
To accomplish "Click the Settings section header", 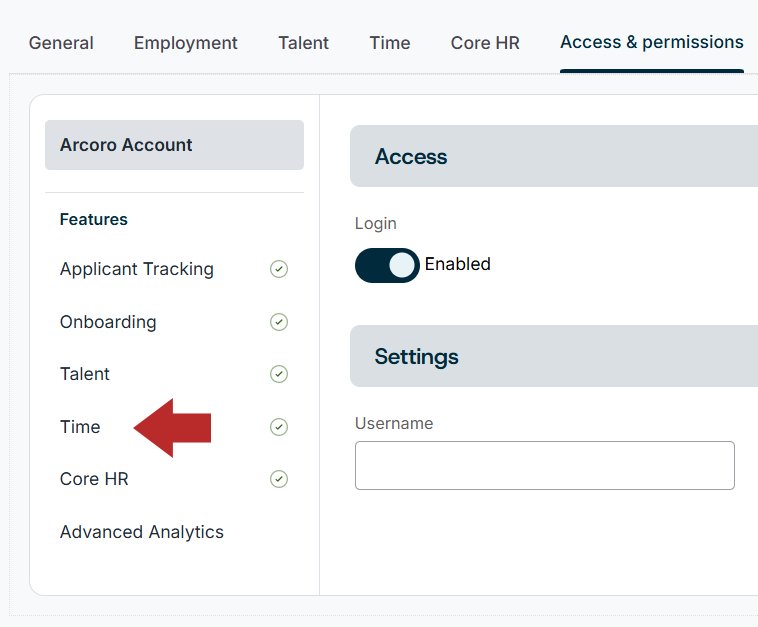I will click(x=554, y=356).
